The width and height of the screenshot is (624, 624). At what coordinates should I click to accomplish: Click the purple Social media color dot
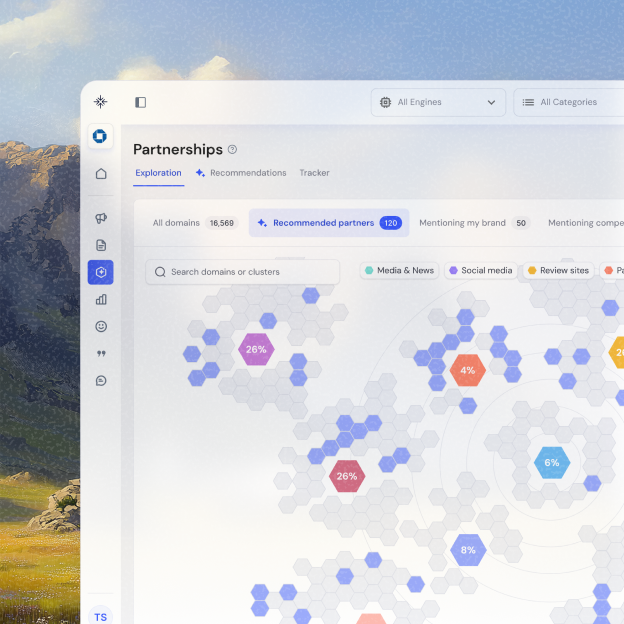click(453, 270)
